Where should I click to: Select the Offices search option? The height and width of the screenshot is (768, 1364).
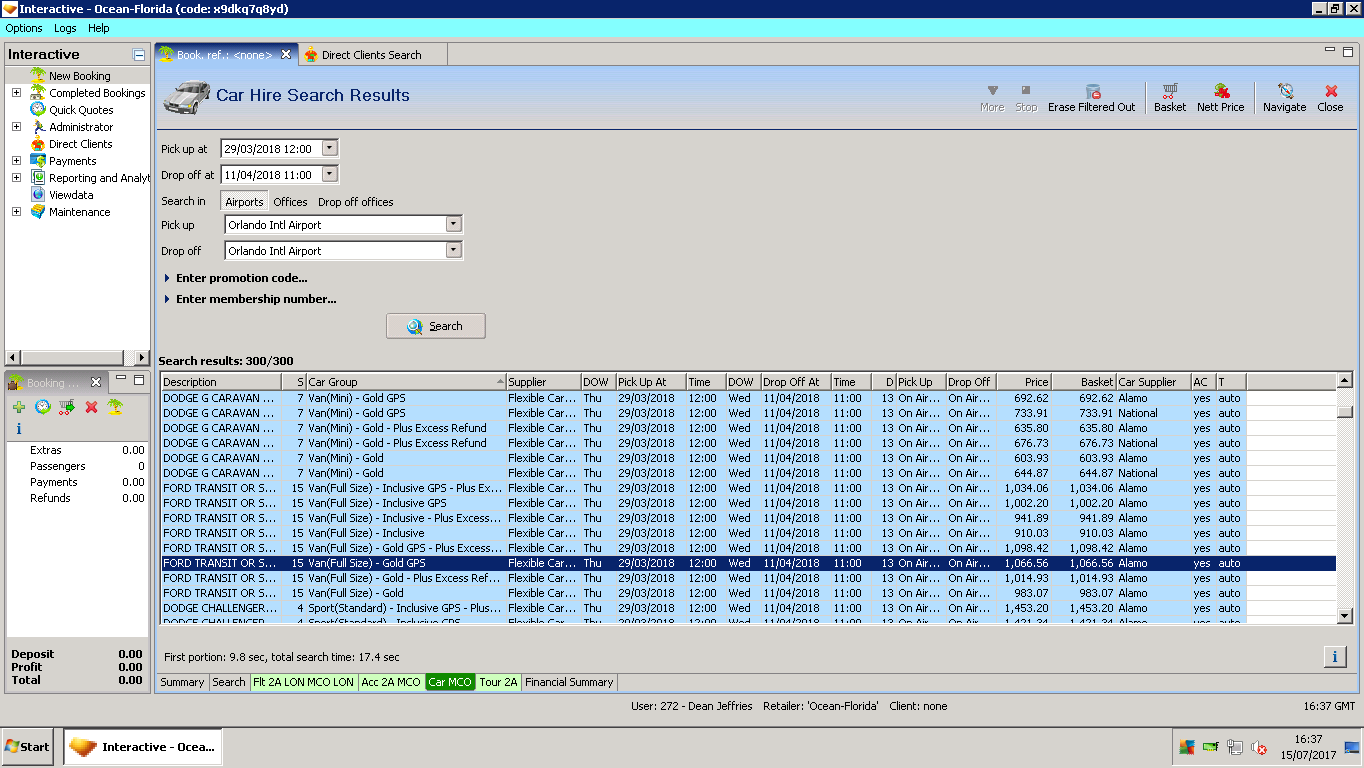click(290, 202)
